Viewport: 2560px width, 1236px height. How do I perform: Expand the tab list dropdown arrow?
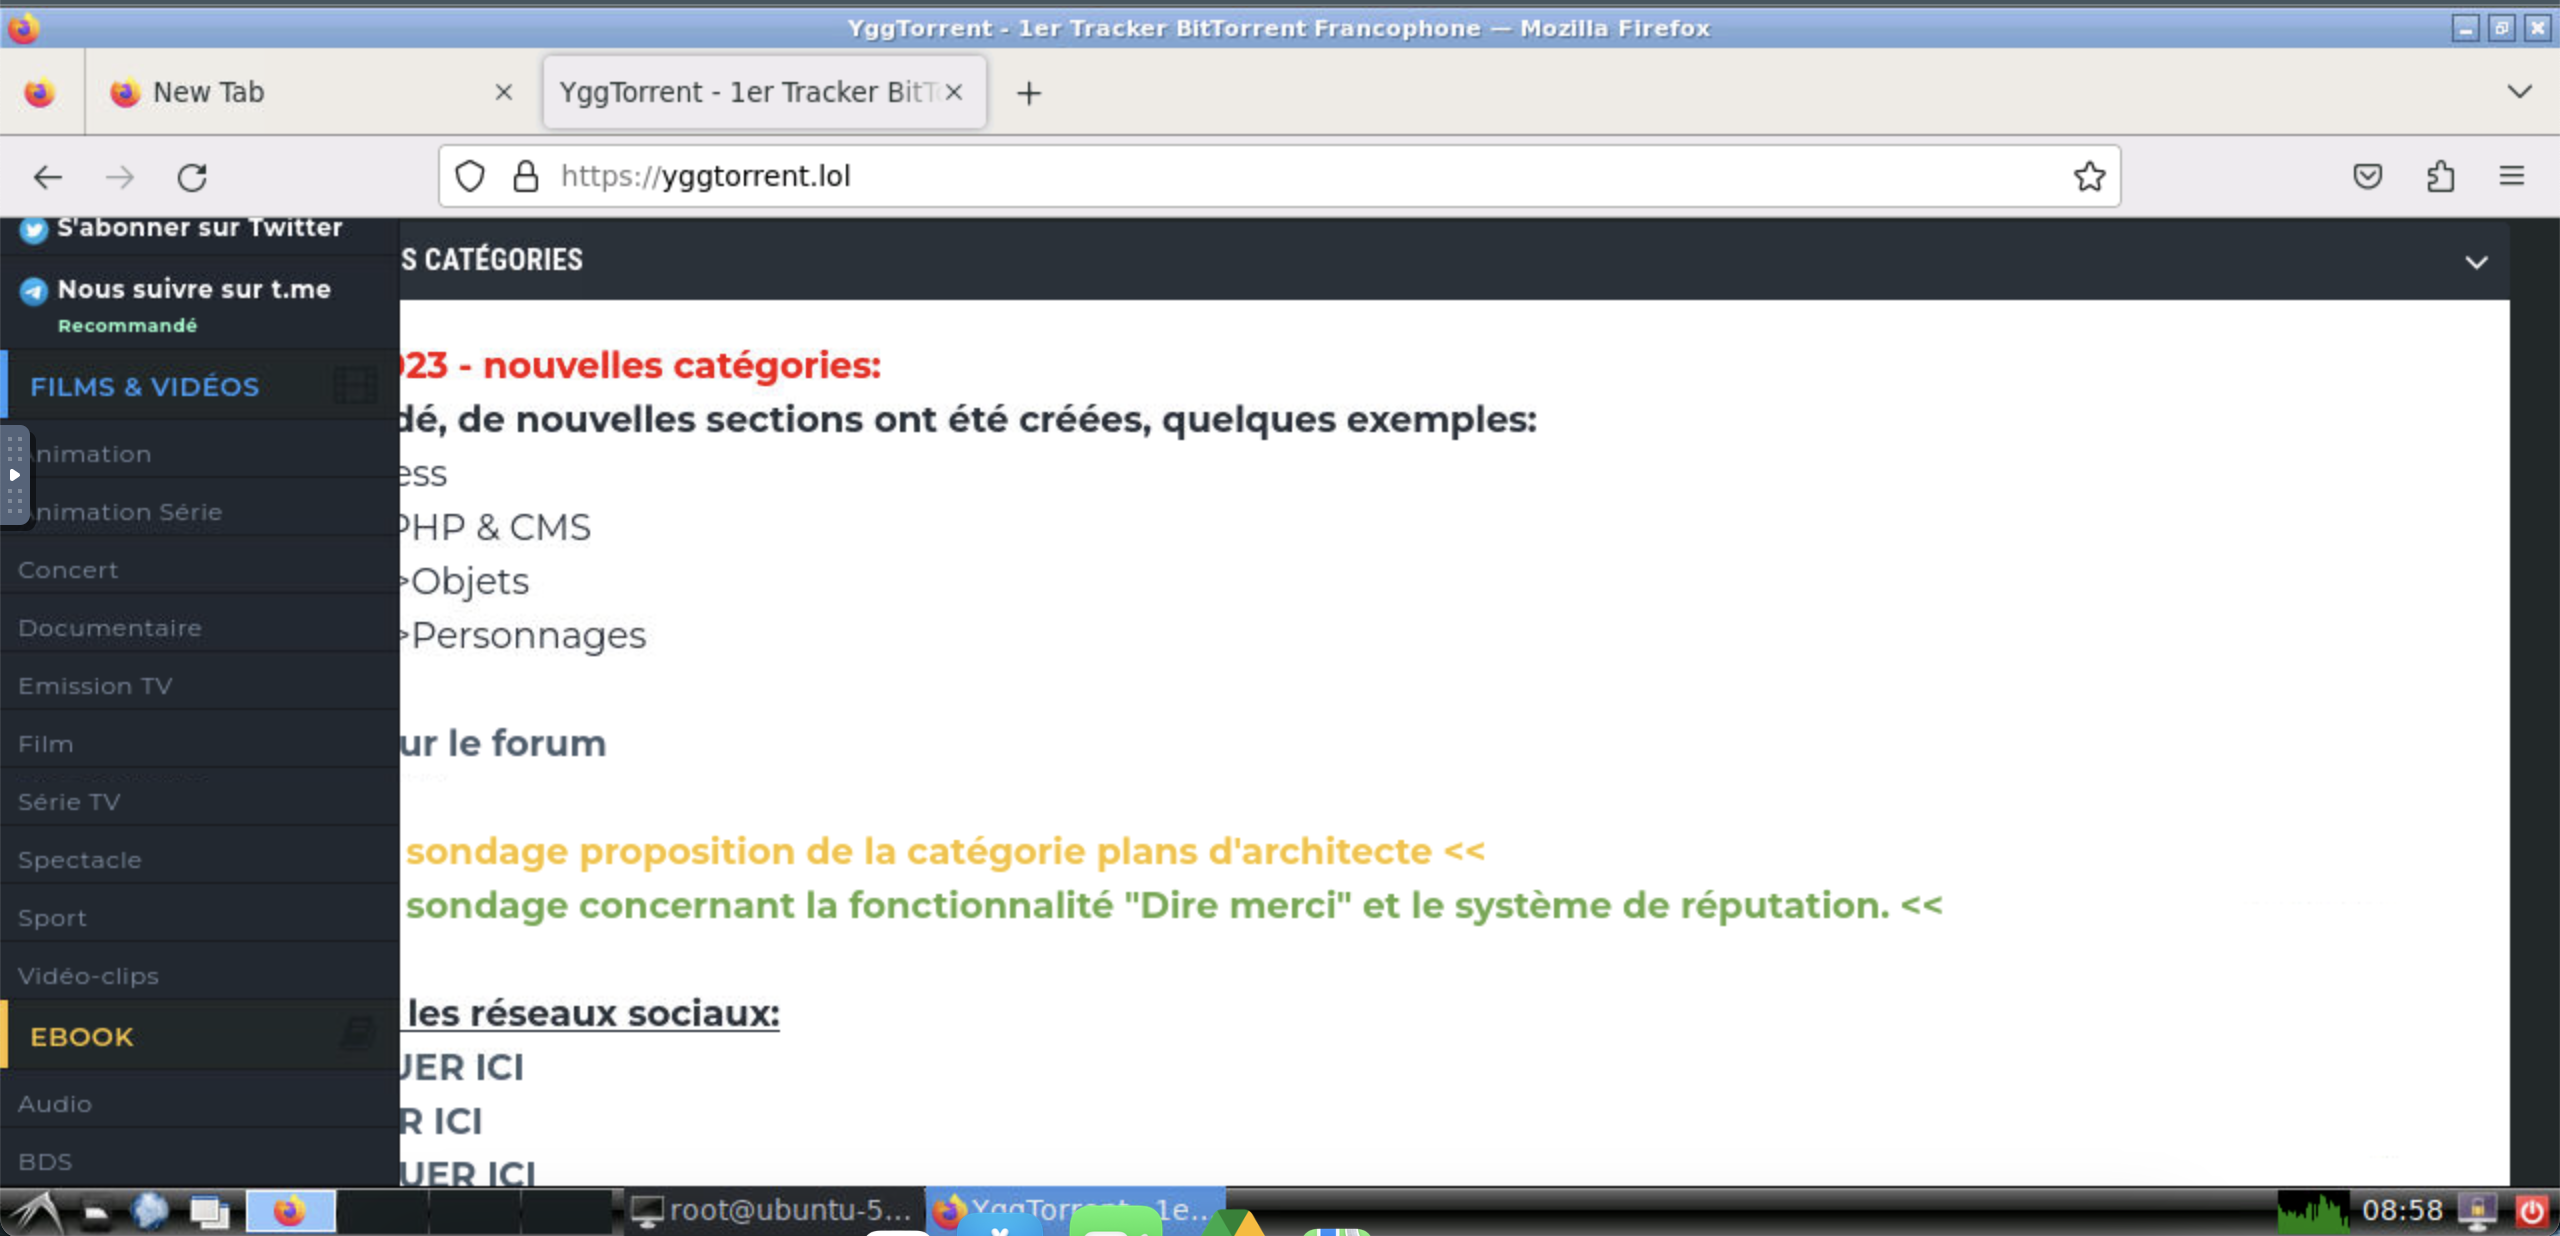[x=2520, y=92]
